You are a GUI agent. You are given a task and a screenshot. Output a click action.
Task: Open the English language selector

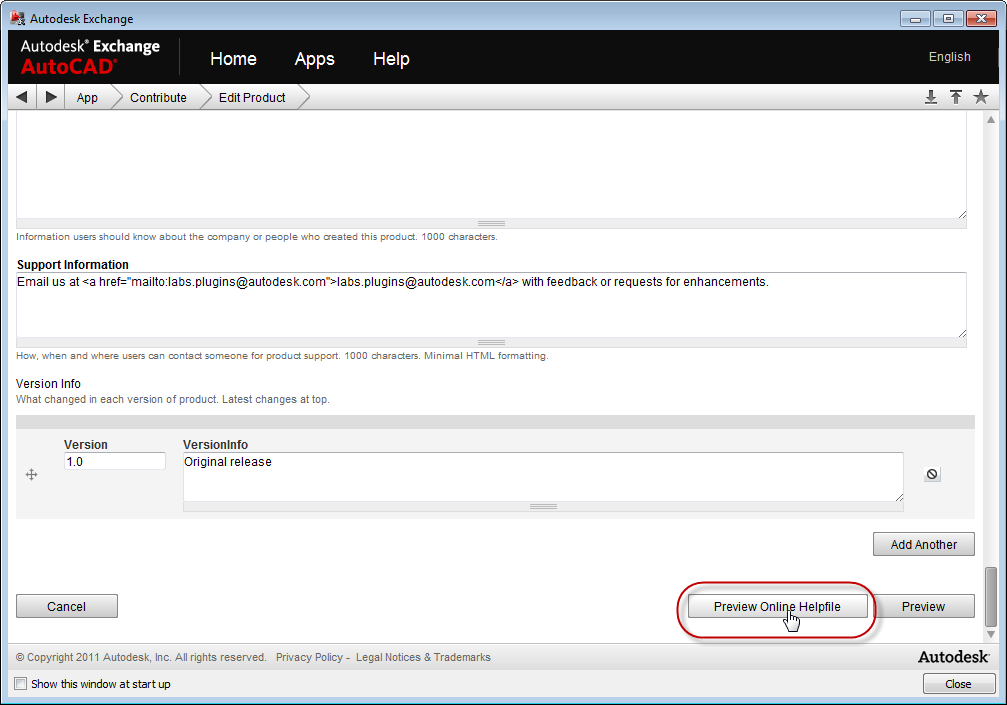point(949,57)
